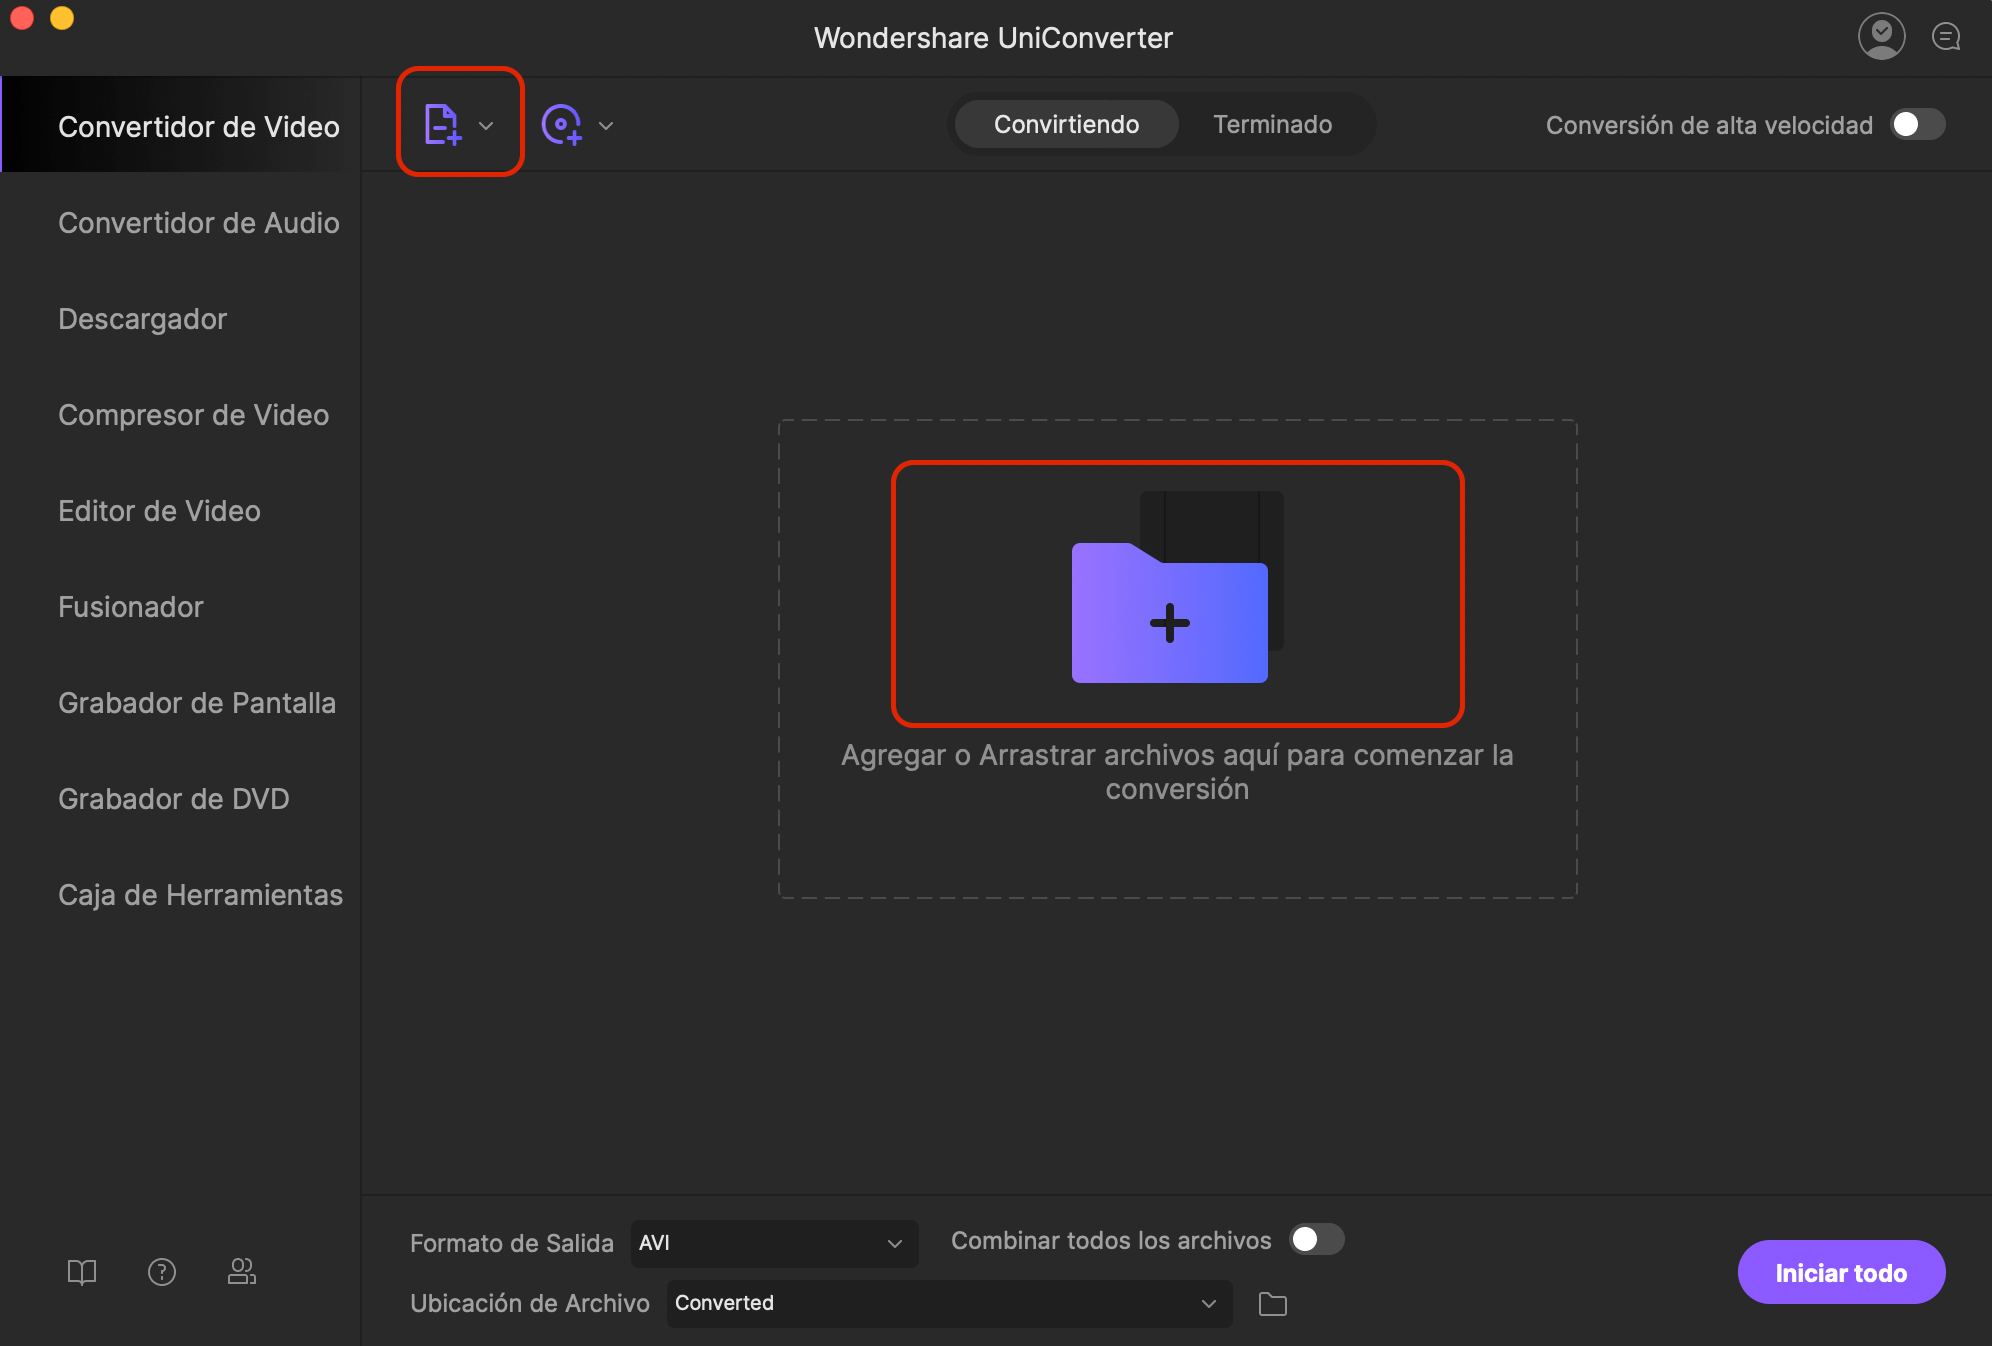Screen dimensions: 1992x1346
Task: Click the yellow minimize window button
Action: coord(62,17)
